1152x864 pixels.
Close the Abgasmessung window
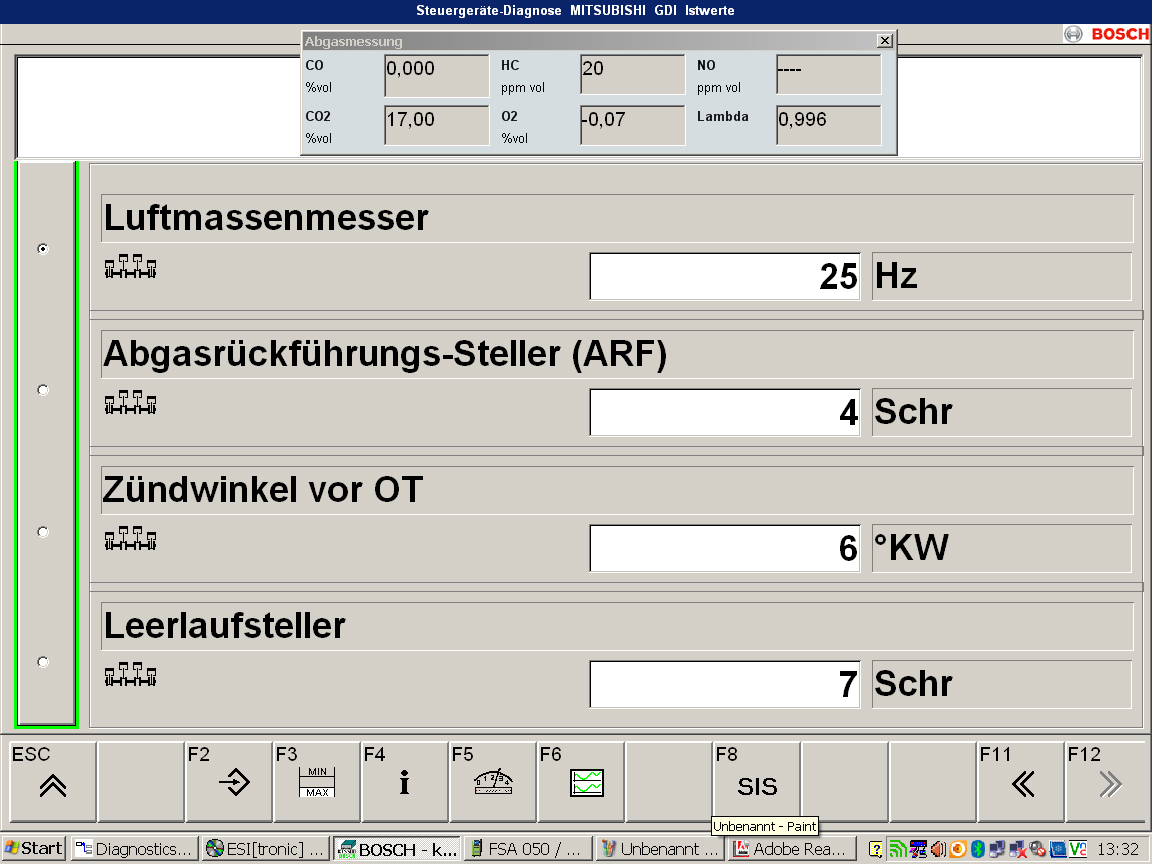885,41
